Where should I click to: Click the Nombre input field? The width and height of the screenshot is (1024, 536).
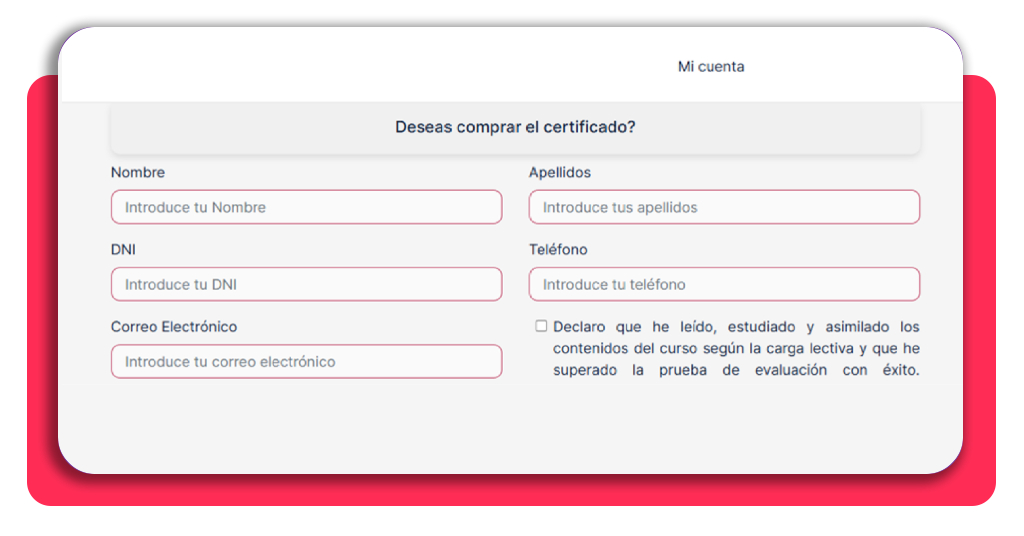coord(306,207)
